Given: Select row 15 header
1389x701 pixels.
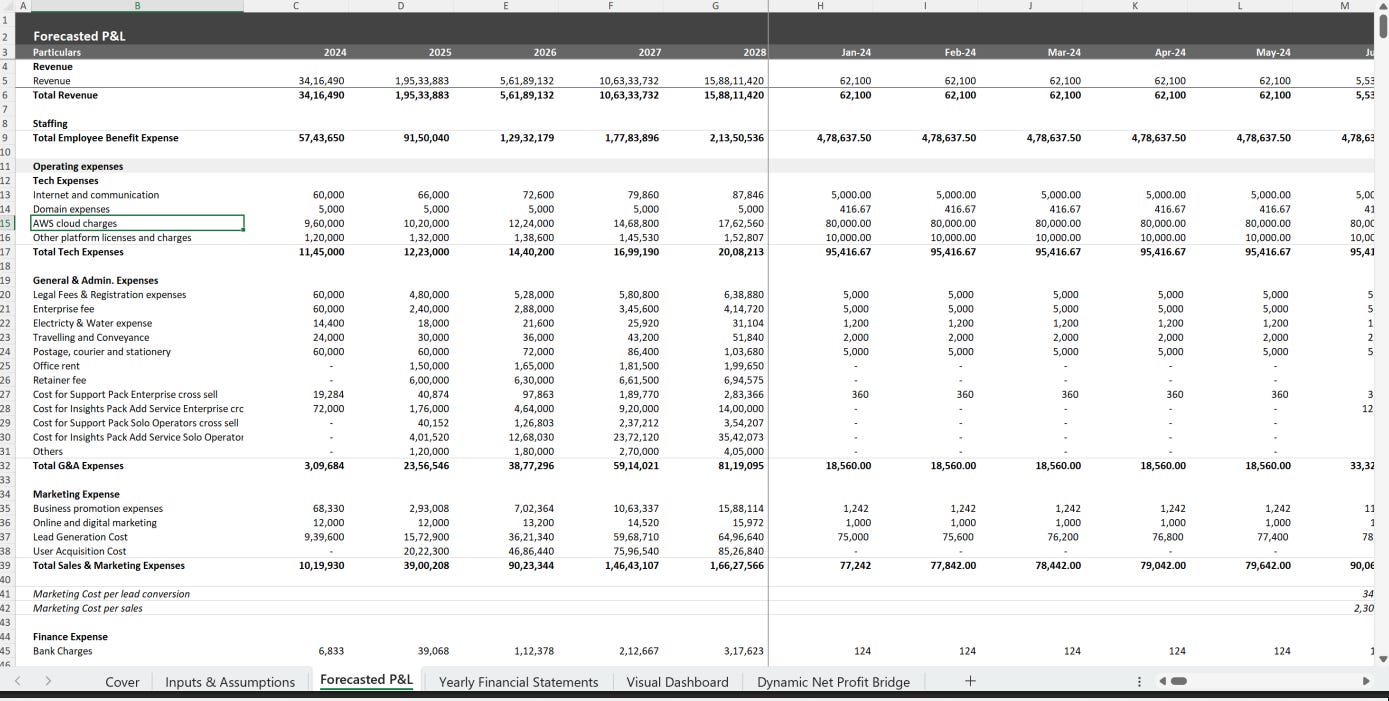Looking at the screenshot, I should click(x=6, y=223).
